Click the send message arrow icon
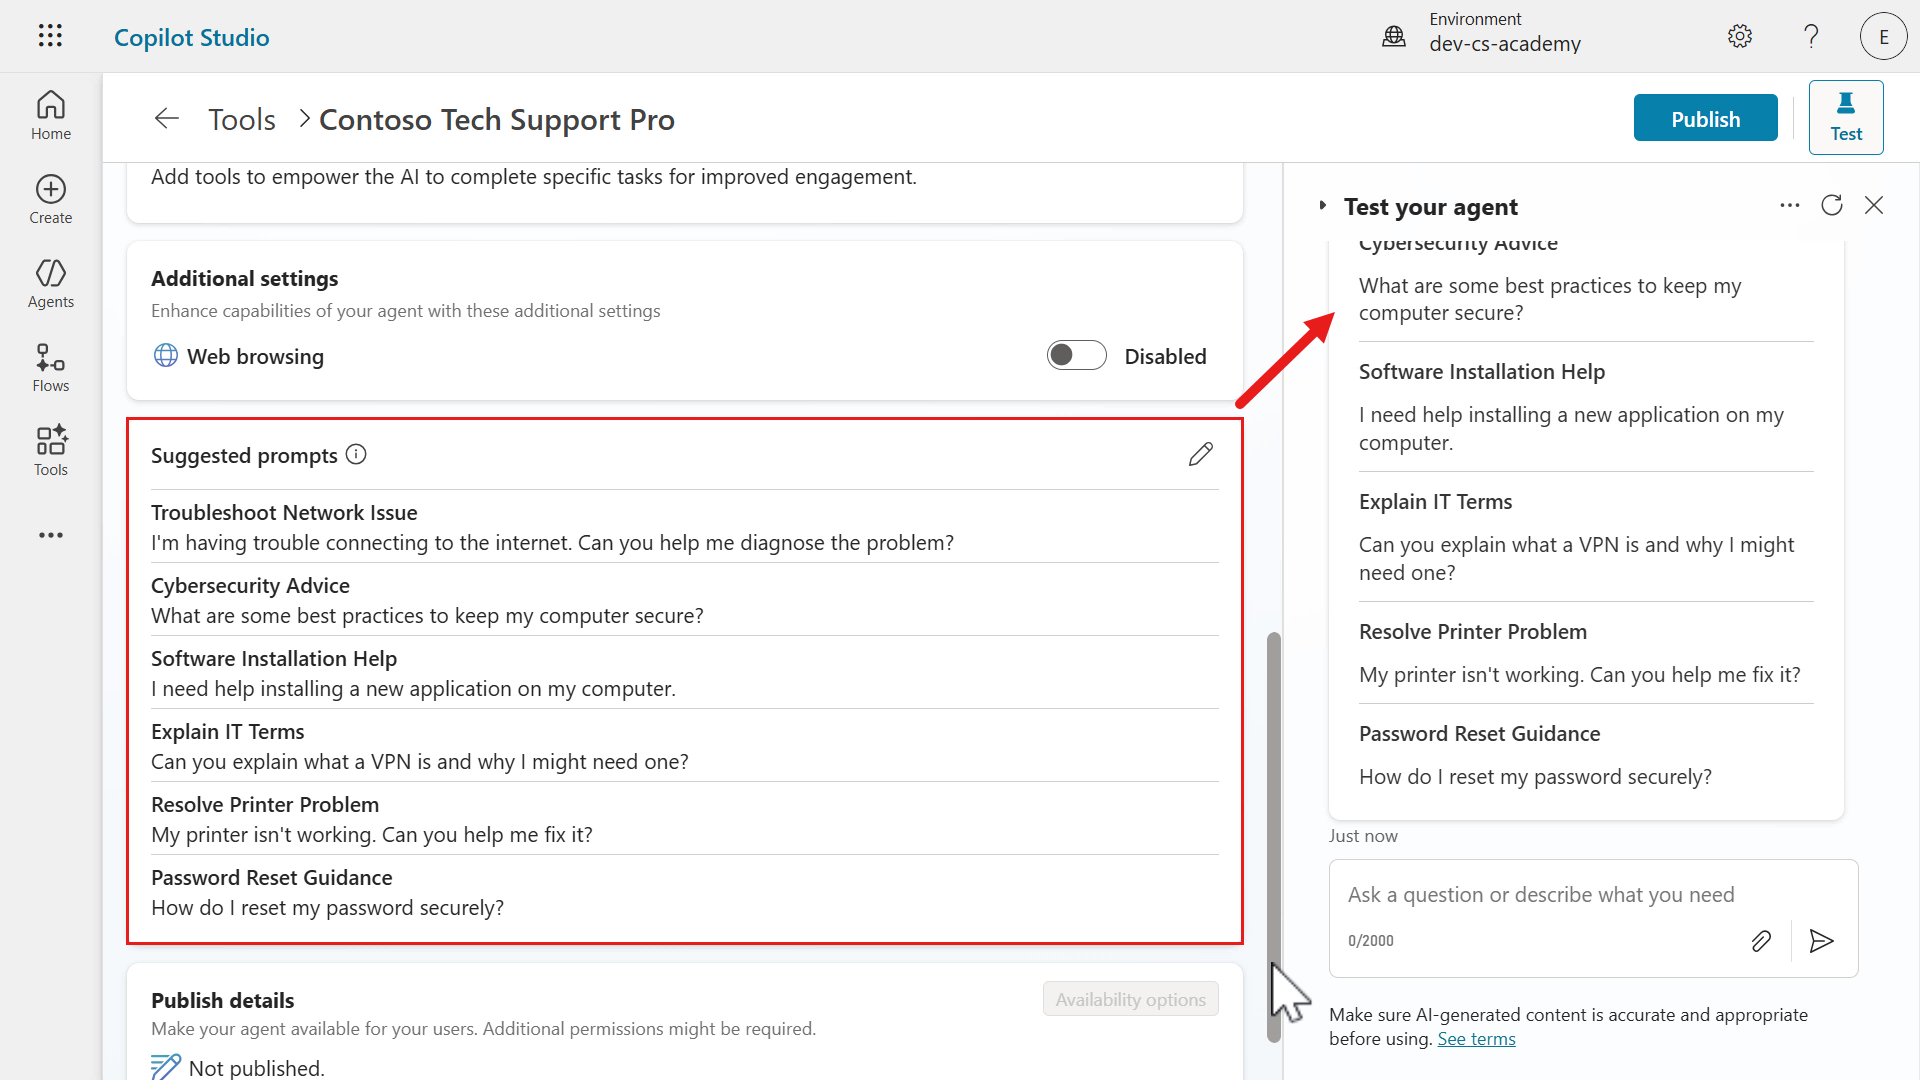 click(1821, 941)
